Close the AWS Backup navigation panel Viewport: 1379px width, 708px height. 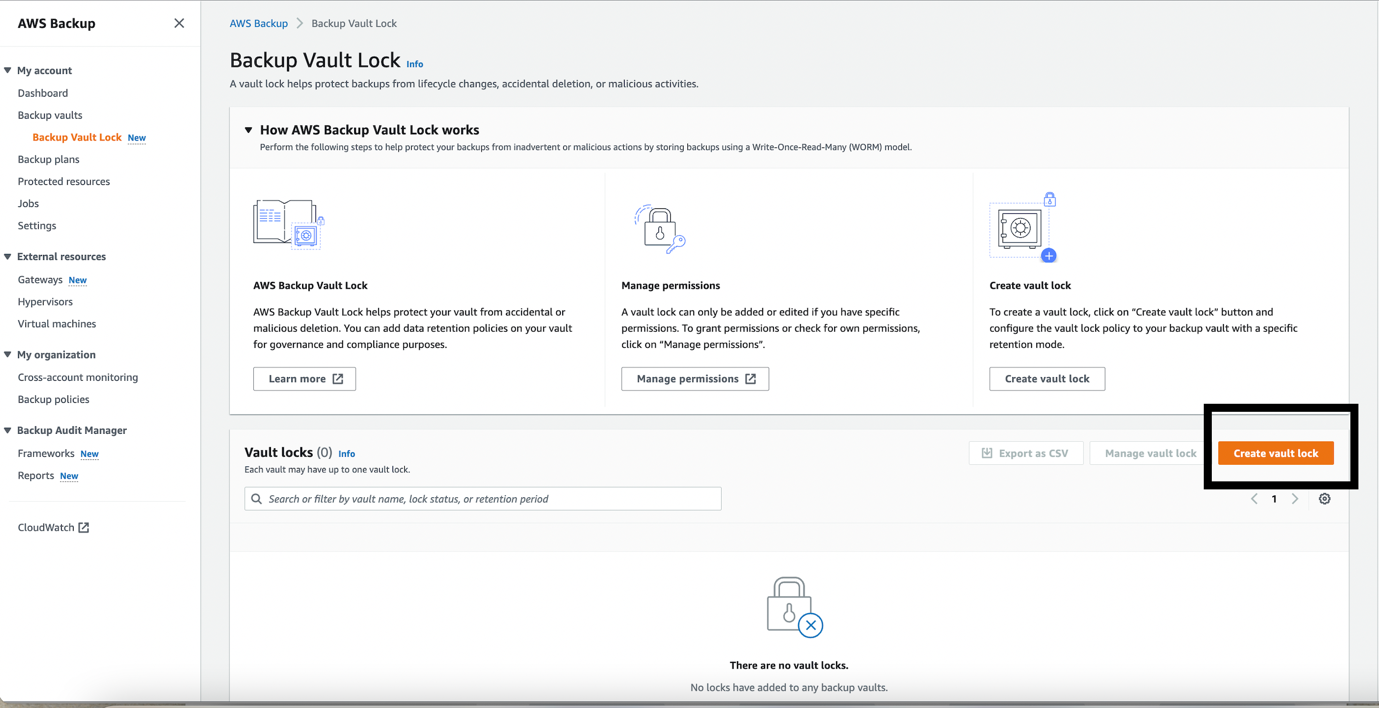[x=178, y=22]
